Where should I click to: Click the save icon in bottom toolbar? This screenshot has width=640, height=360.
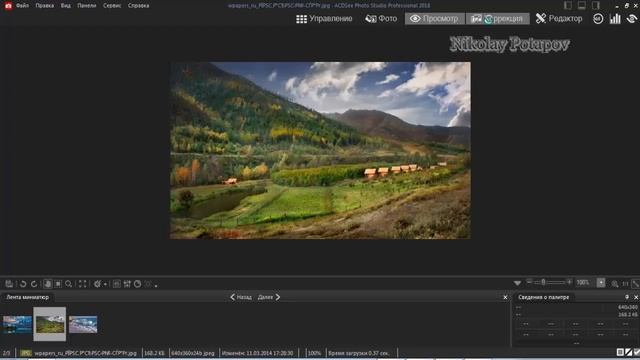9,284
